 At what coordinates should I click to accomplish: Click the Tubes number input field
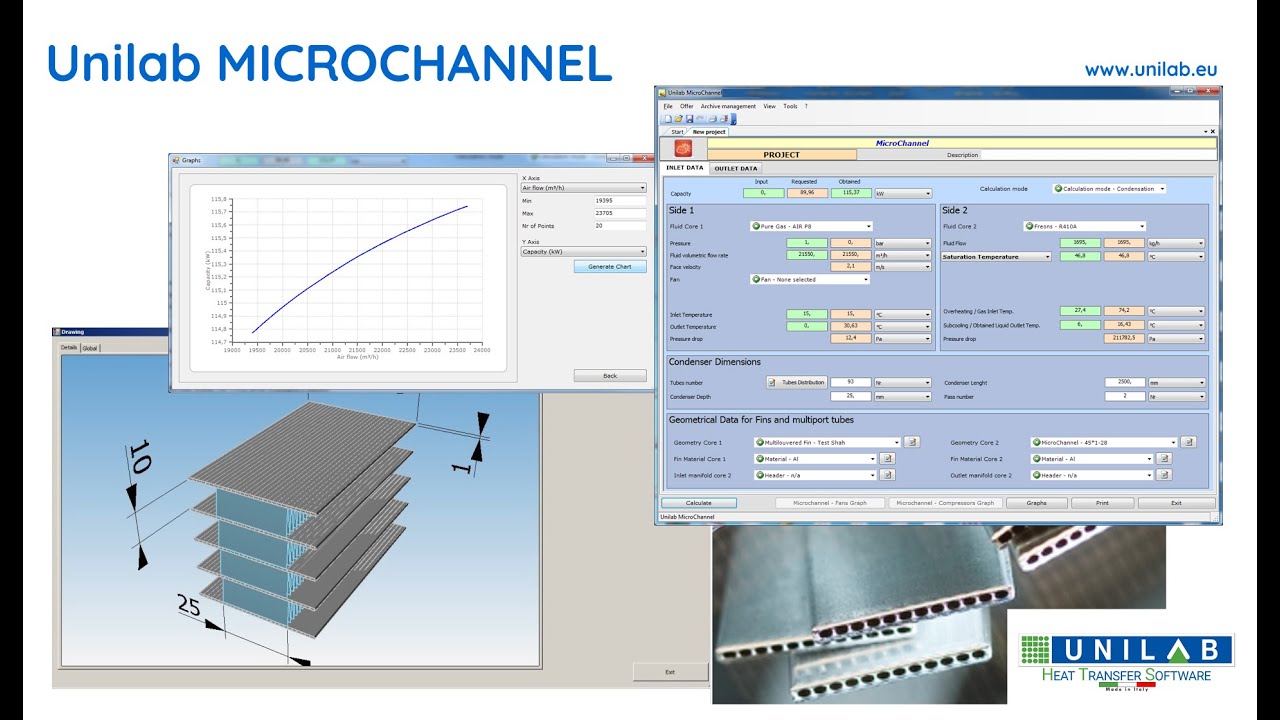coord(850,382)
